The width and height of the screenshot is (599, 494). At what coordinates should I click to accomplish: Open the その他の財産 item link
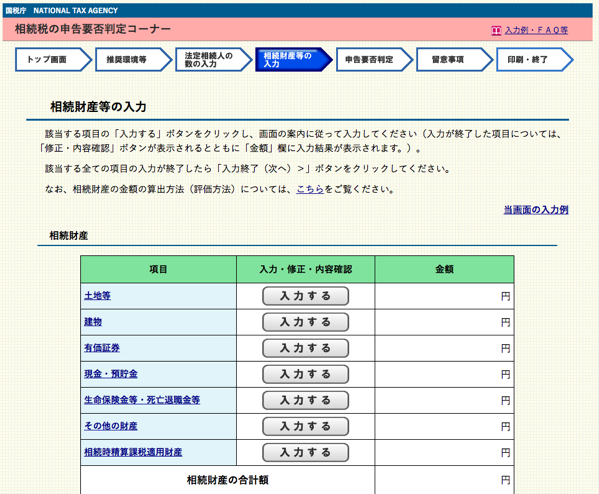tap(111, 426)
